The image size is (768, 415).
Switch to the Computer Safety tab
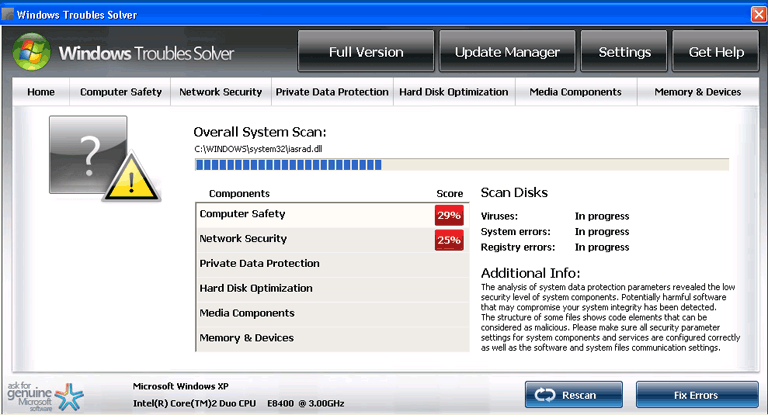click(x=121, y=92)
